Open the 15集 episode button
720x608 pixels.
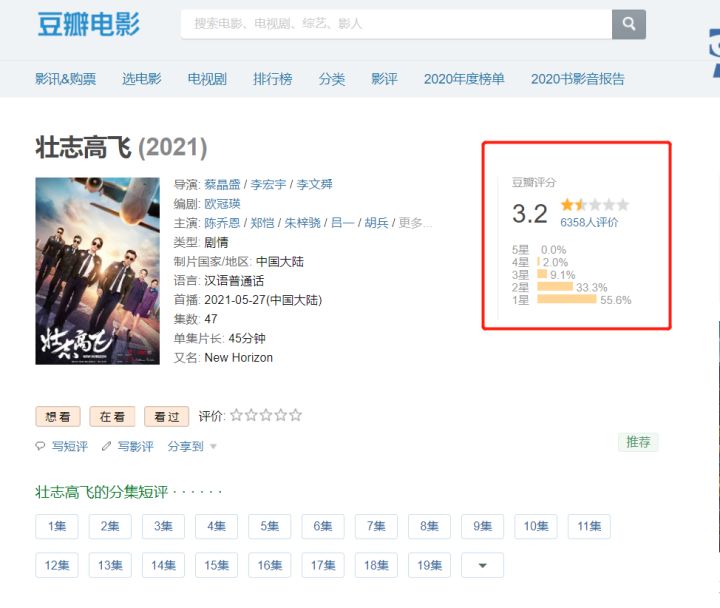coord(217,565)
